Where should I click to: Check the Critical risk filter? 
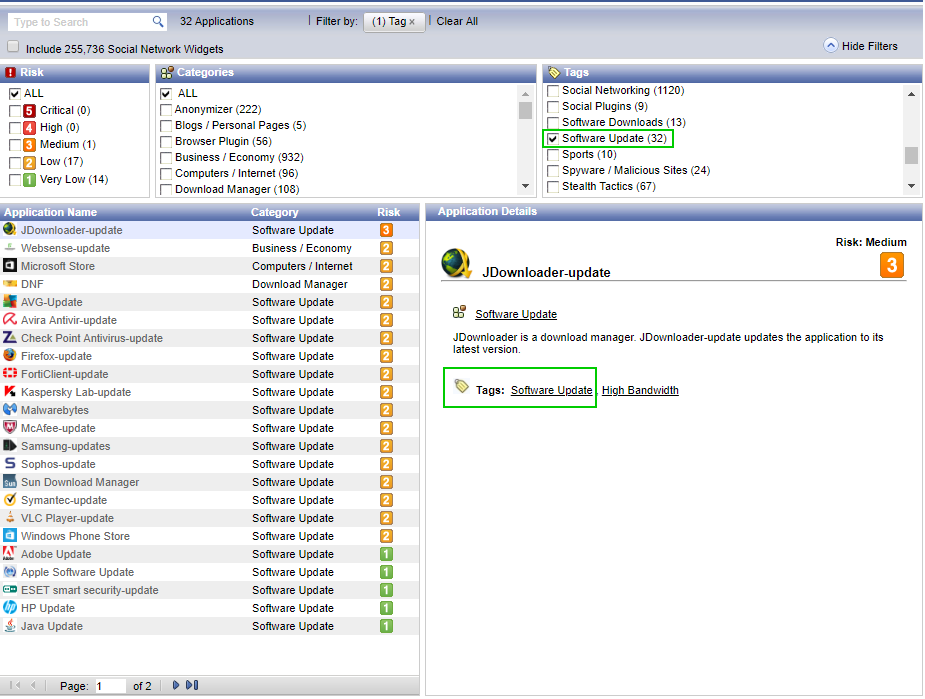pos(15,111)
